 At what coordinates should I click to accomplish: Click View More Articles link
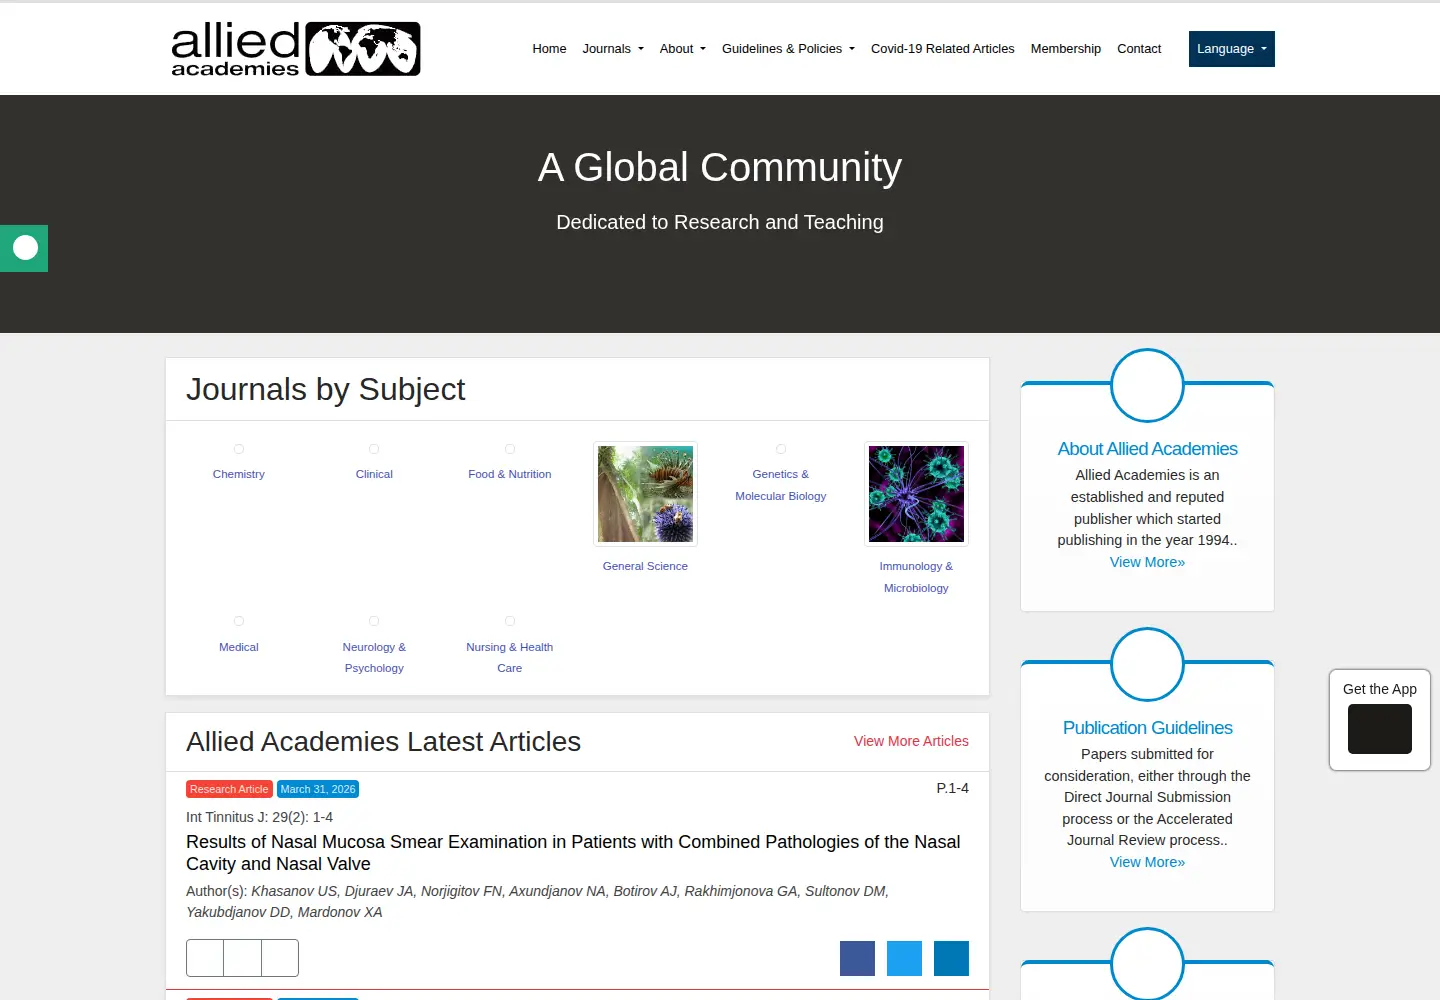(911, 741)
